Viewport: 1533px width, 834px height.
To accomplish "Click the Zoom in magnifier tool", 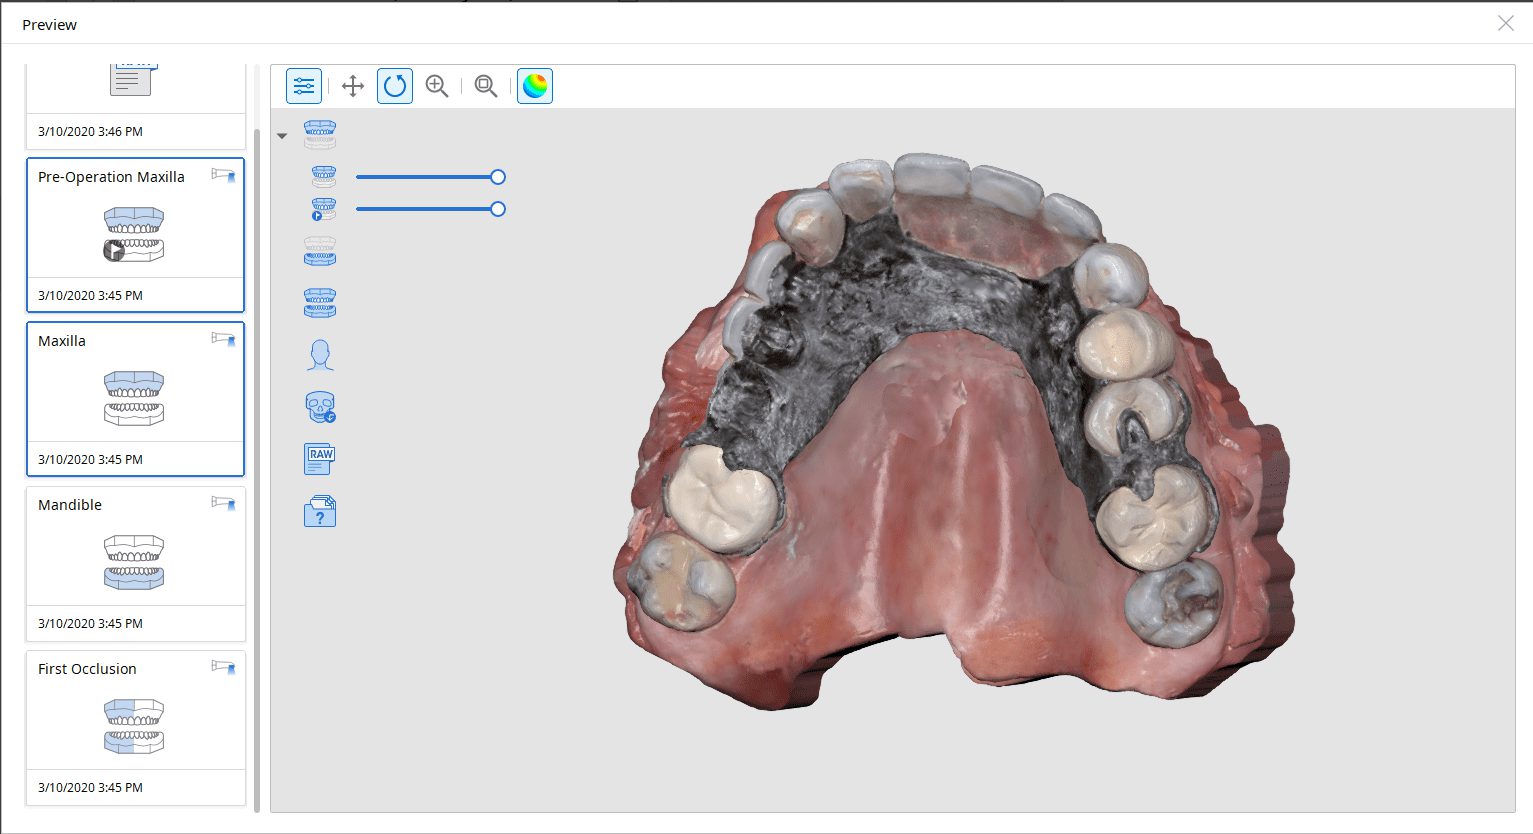I will [437, 86].
